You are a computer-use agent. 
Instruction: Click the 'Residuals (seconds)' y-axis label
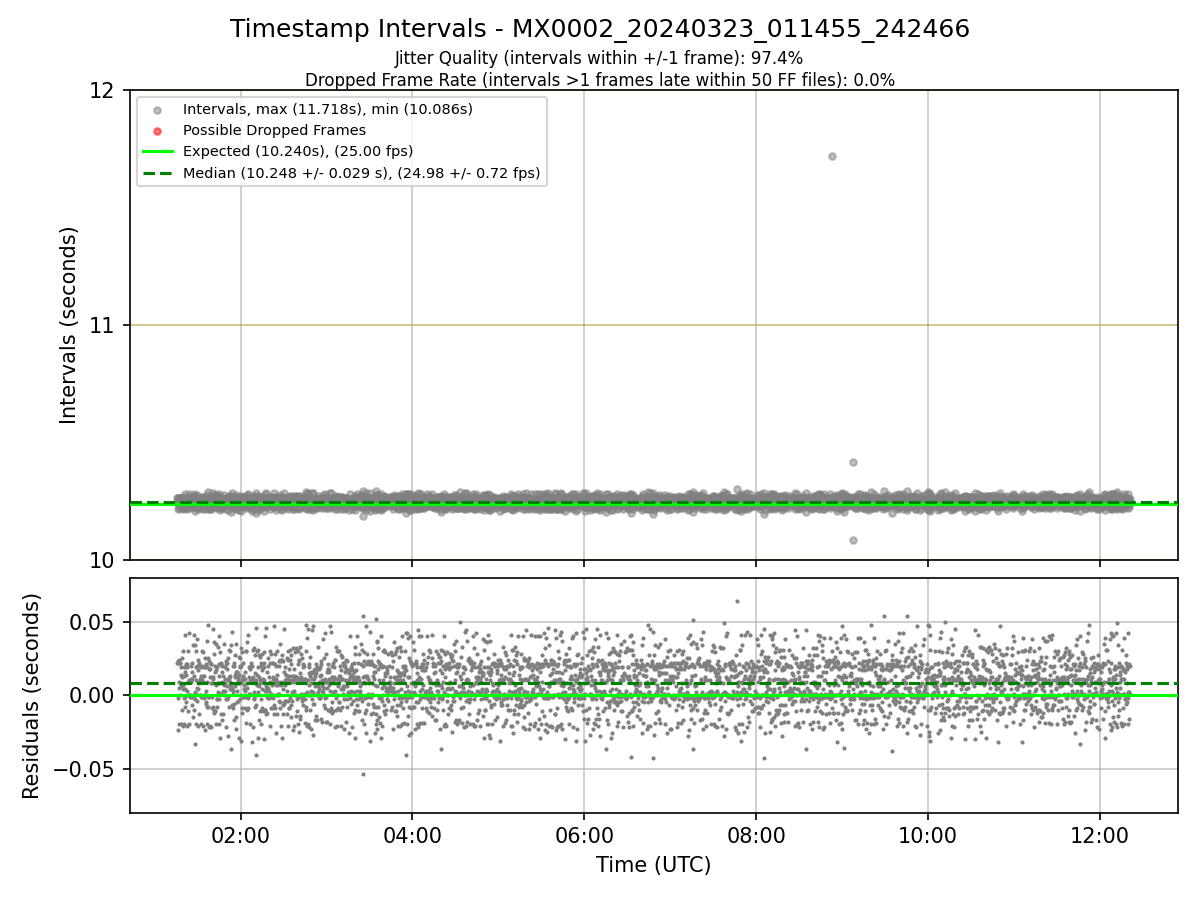[32, 696]
